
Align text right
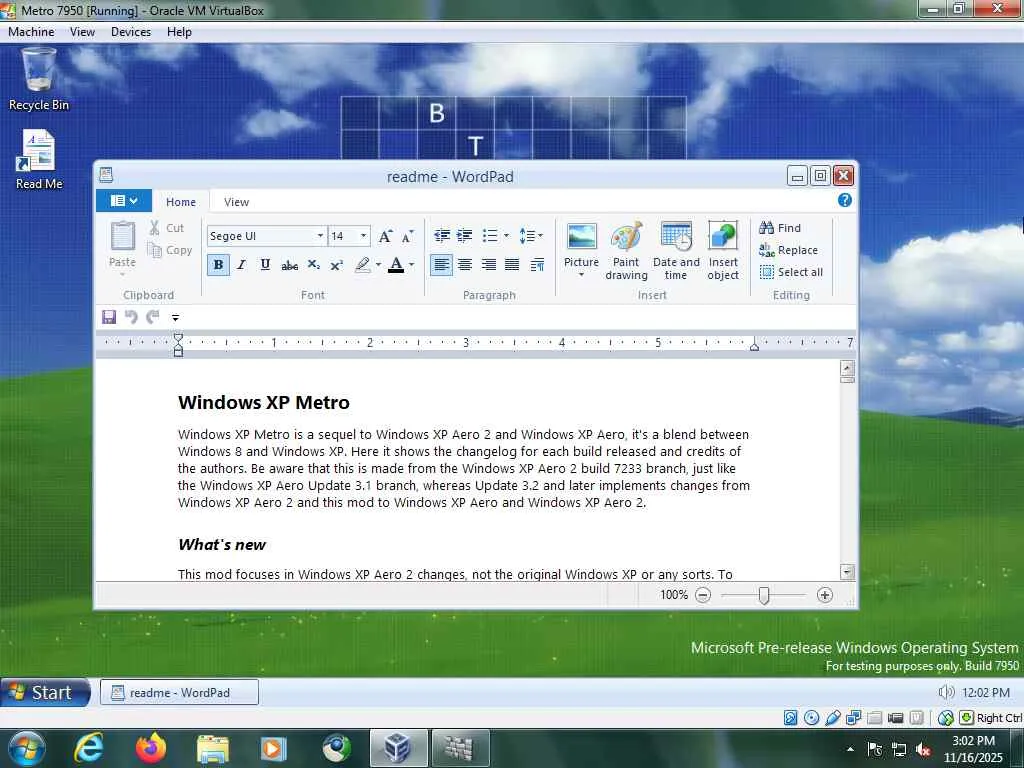488,264
